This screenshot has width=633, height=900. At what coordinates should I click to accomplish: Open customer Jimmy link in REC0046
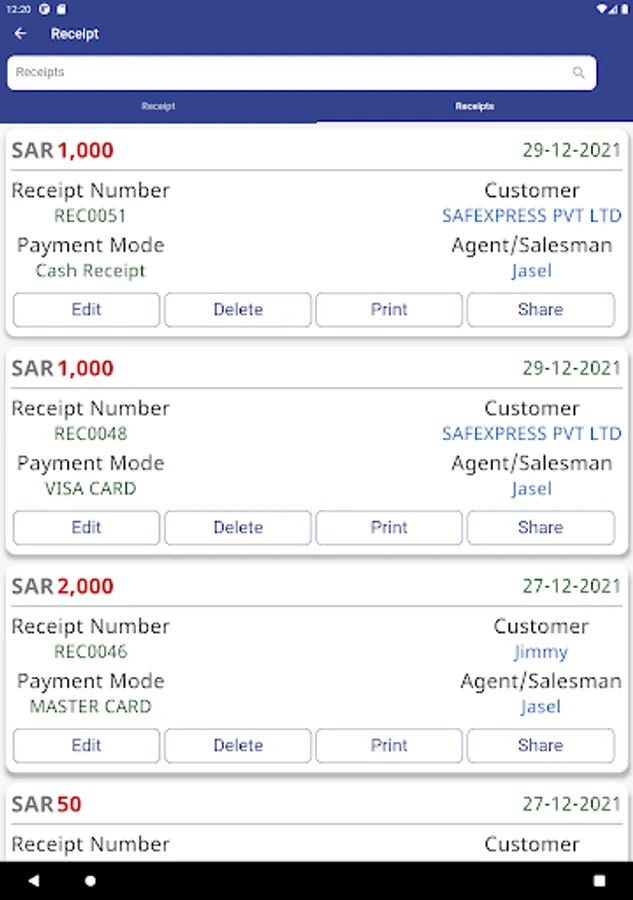tap(541, 652)
